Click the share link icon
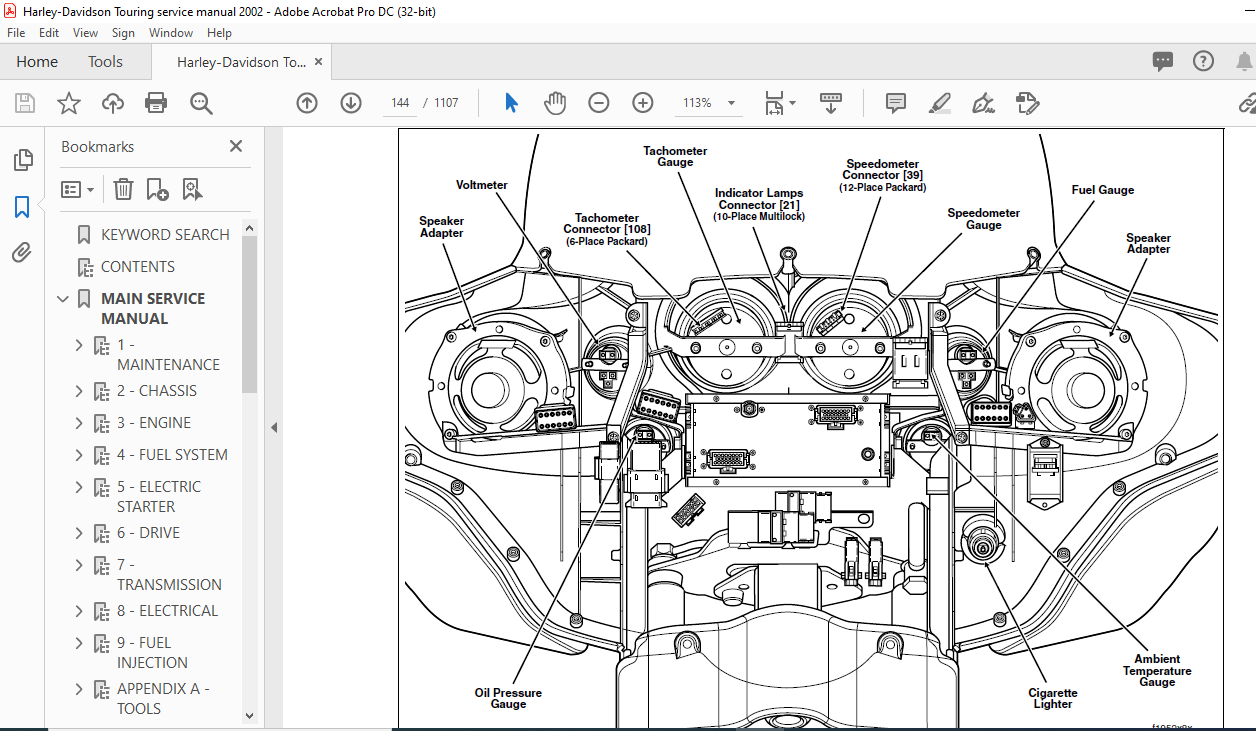Viewport: 1256px width, 731px height. tap(1247, 103)
